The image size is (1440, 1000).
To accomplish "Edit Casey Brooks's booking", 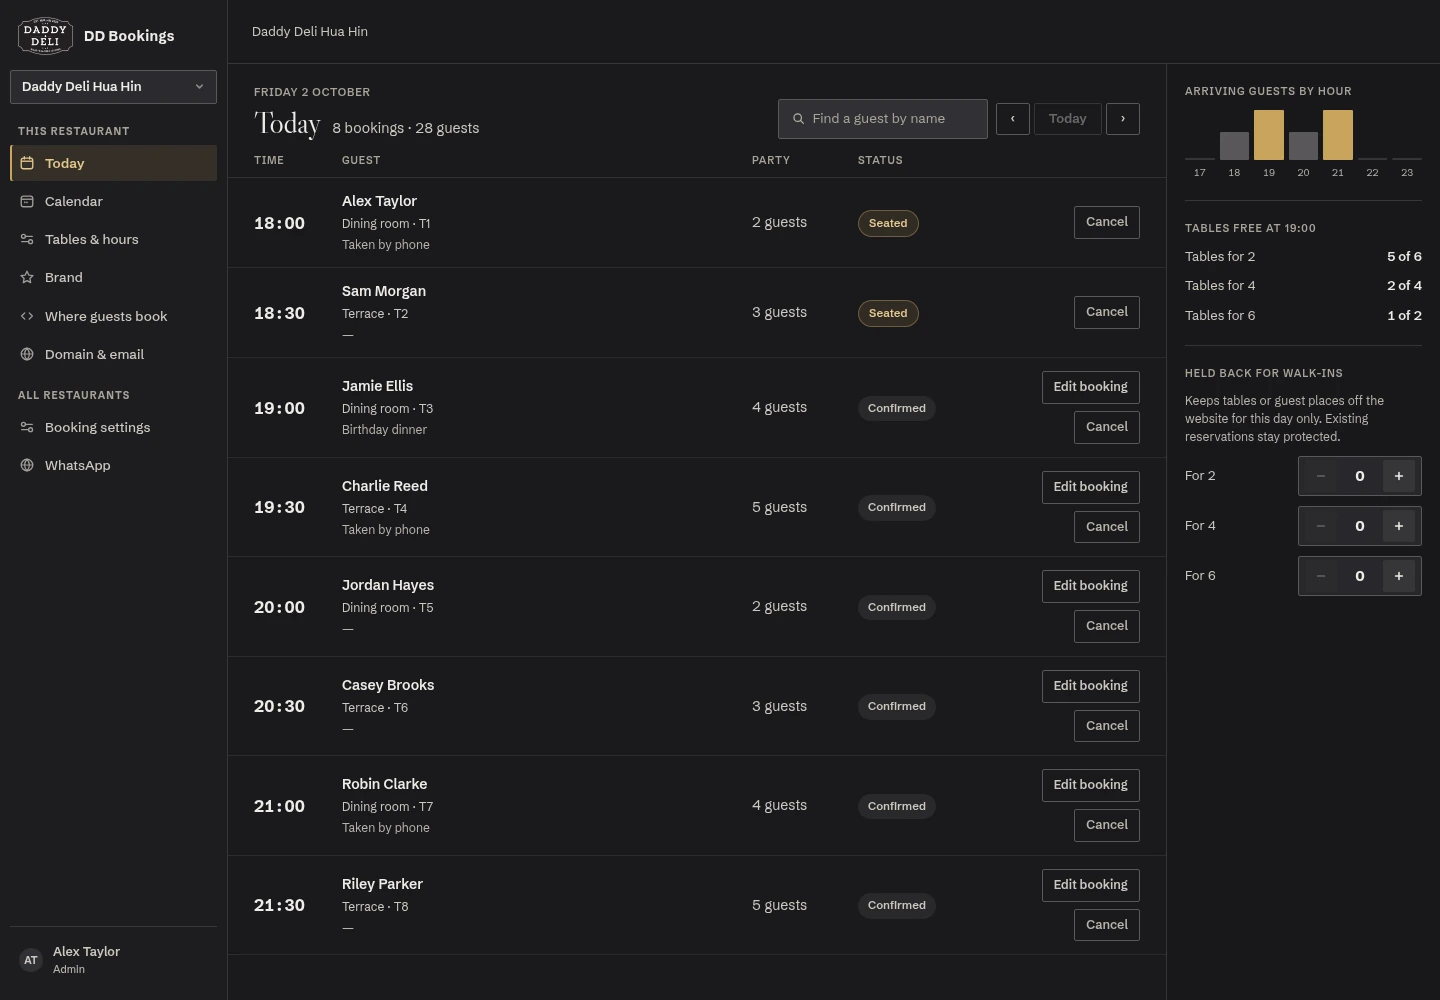I will 1090,686.
